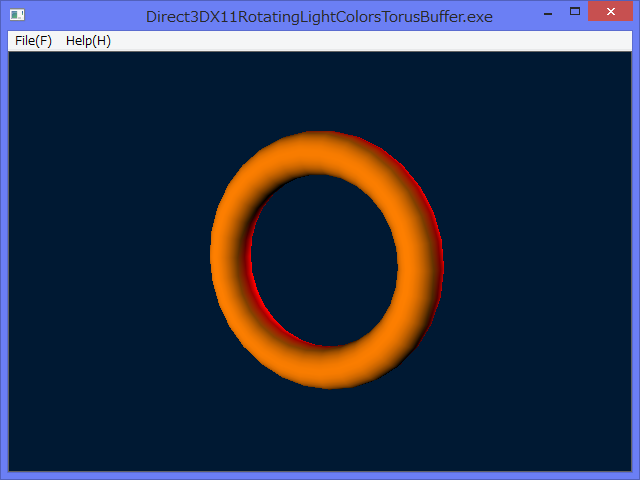The height and width of the screenshot is (480, 640).
Task: Open the Help(H) menu
Action: point(88,41)
